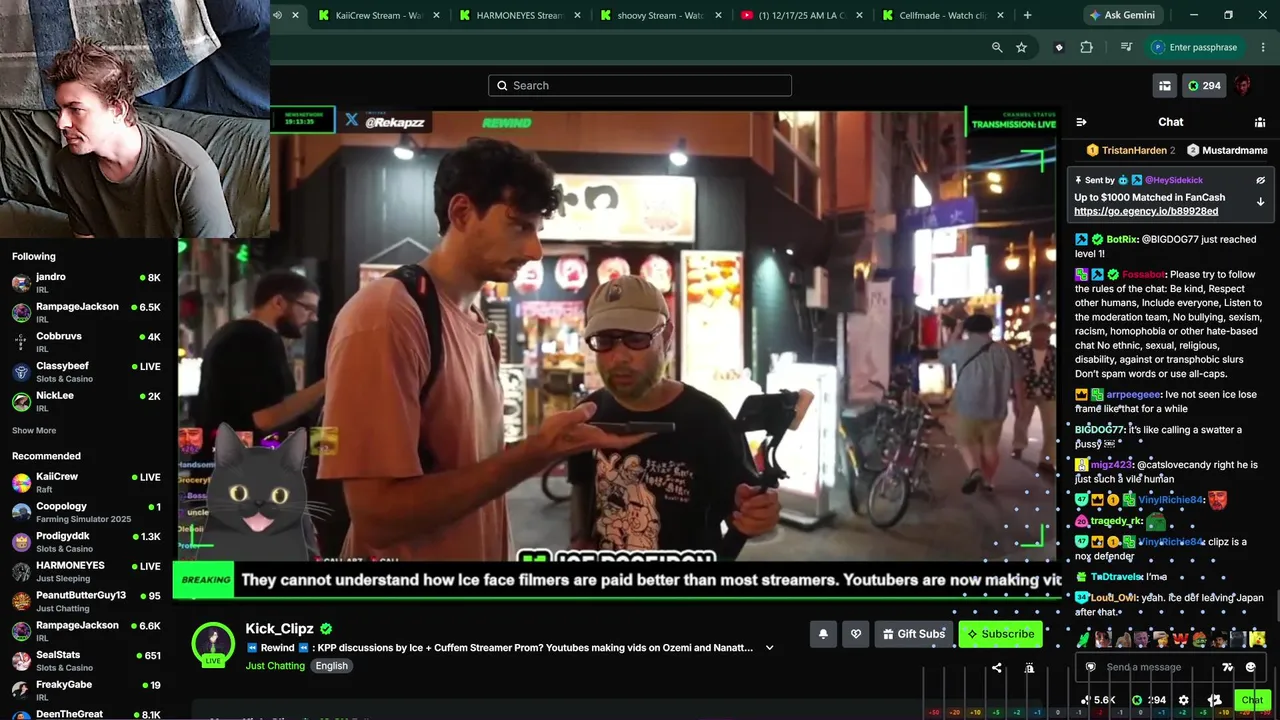
Task: Open the Kick gift icon beside settings
Action: tap(1215, 700)
